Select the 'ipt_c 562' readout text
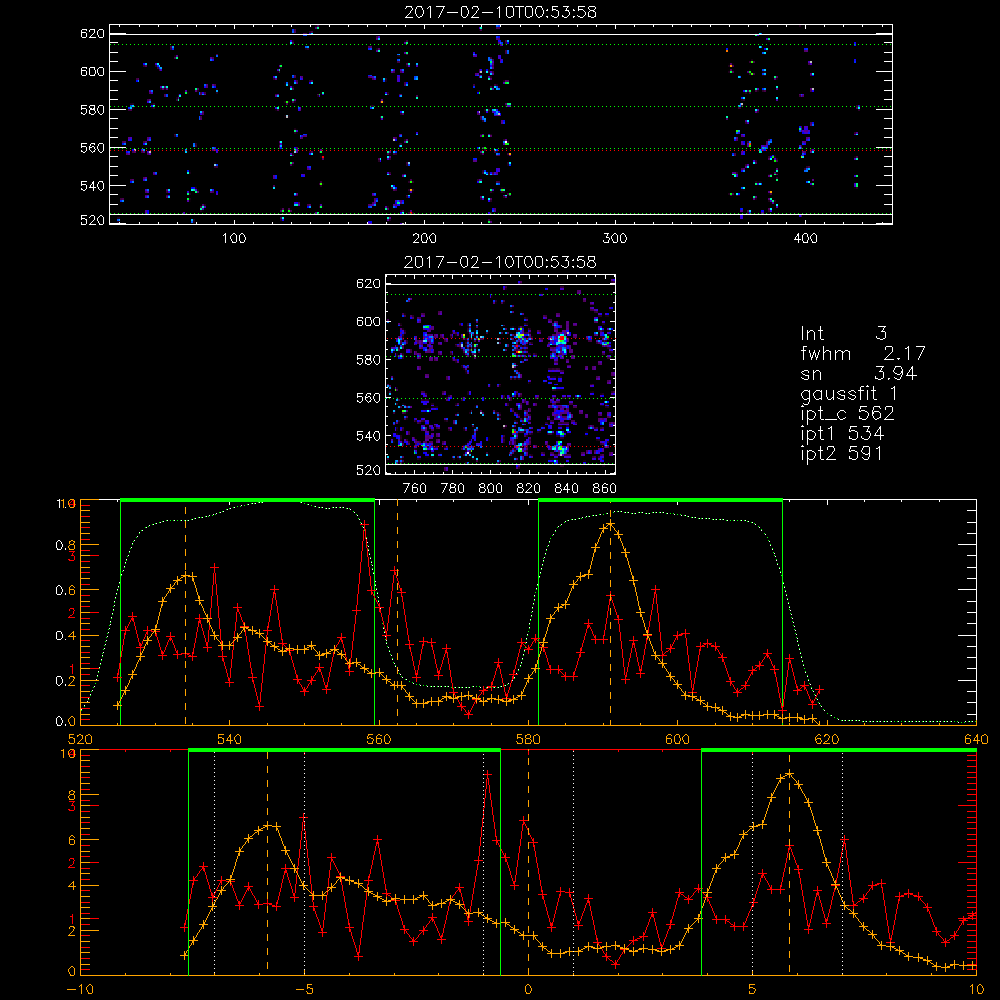The width and height of the screenshot is (1000, 1000). tap(847, 414)
